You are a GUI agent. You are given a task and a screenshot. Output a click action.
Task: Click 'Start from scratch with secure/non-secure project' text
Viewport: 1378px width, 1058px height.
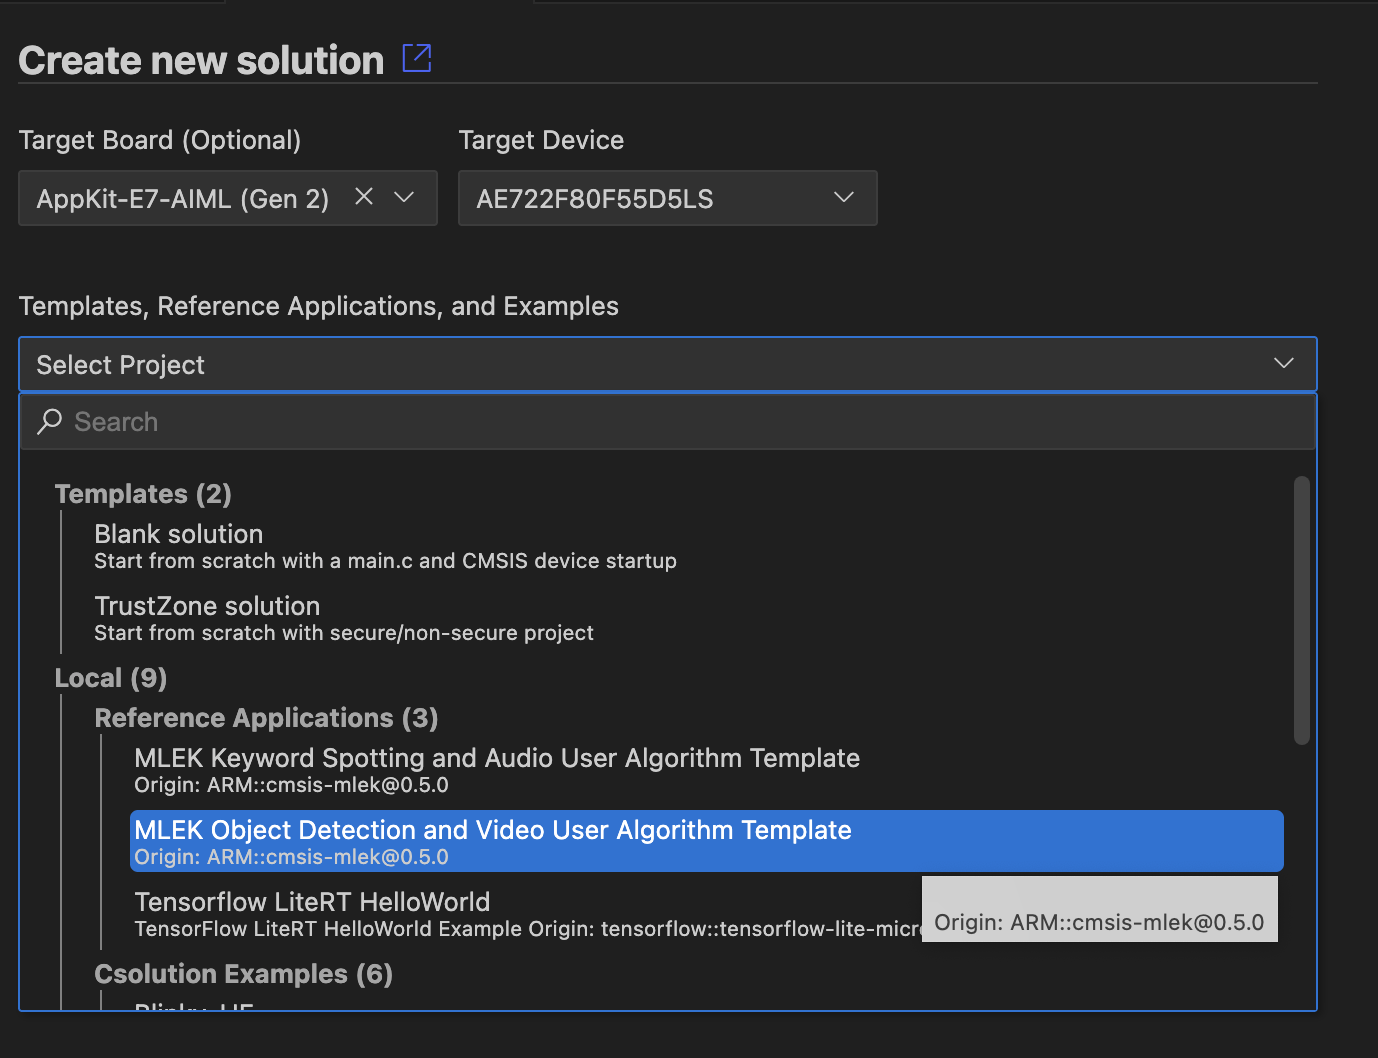coord(344,633)
